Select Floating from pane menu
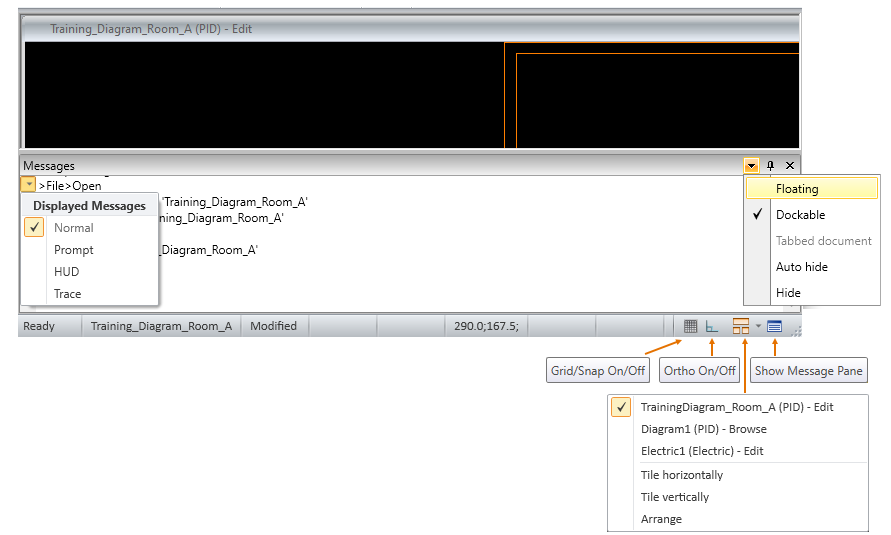This screenshot has width=891, height=535. click(x=797, y=189)
